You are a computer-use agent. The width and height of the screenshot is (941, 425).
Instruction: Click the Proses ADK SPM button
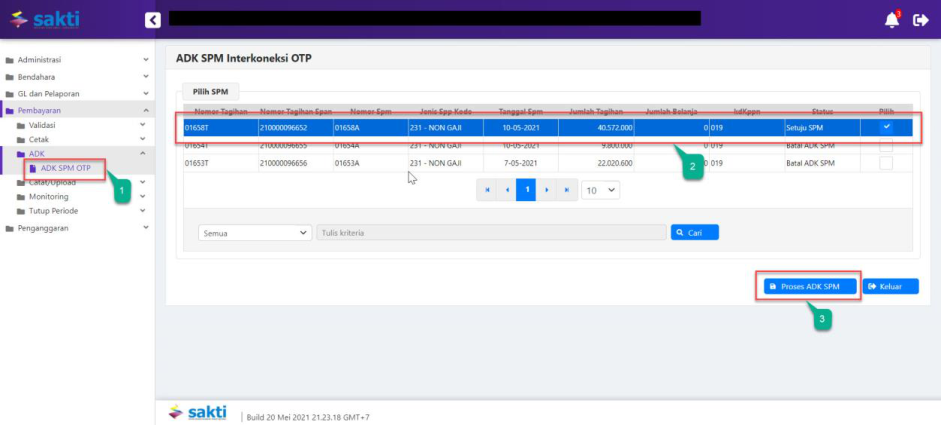808,286
